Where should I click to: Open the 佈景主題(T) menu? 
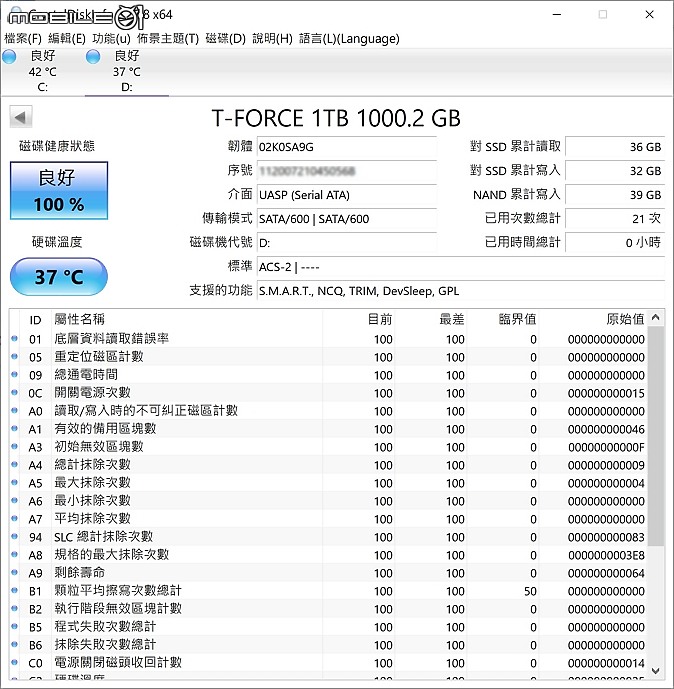tap(168, 39)
